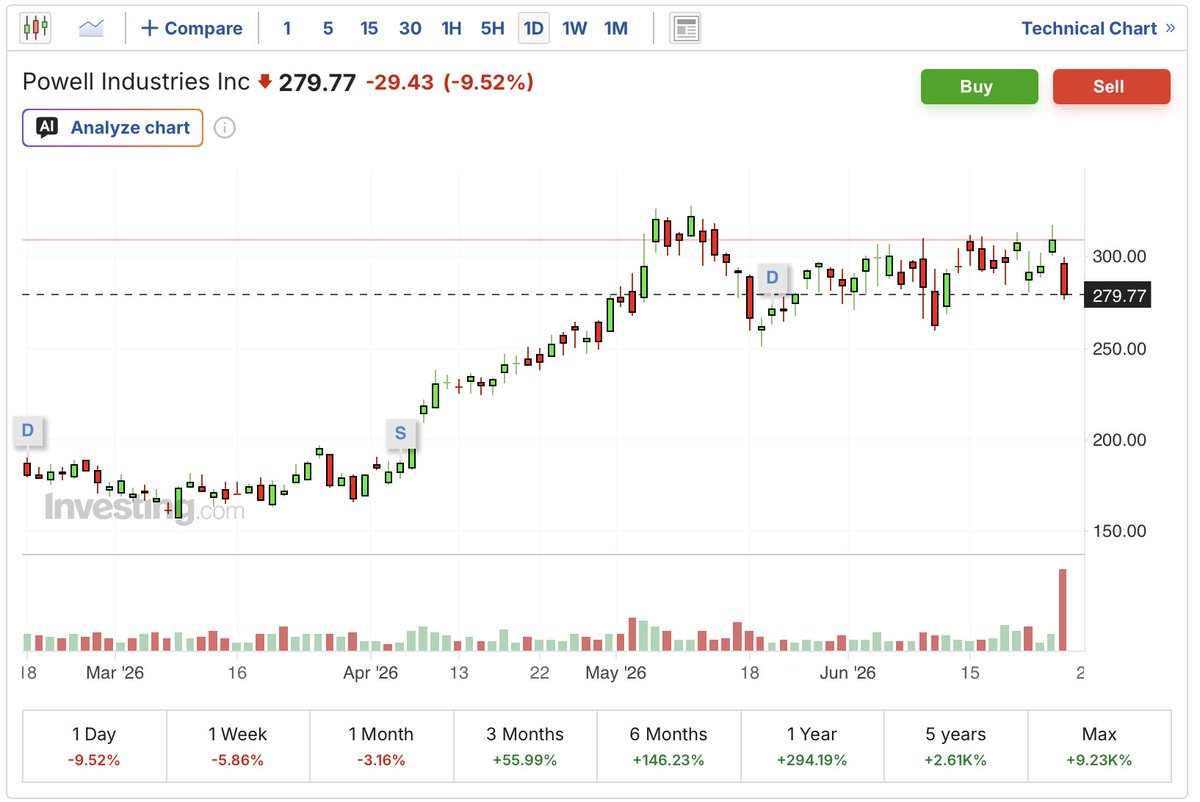1200x802 pixels.
Task: Click the D dividend marker in late May
Action: [772, 277]
